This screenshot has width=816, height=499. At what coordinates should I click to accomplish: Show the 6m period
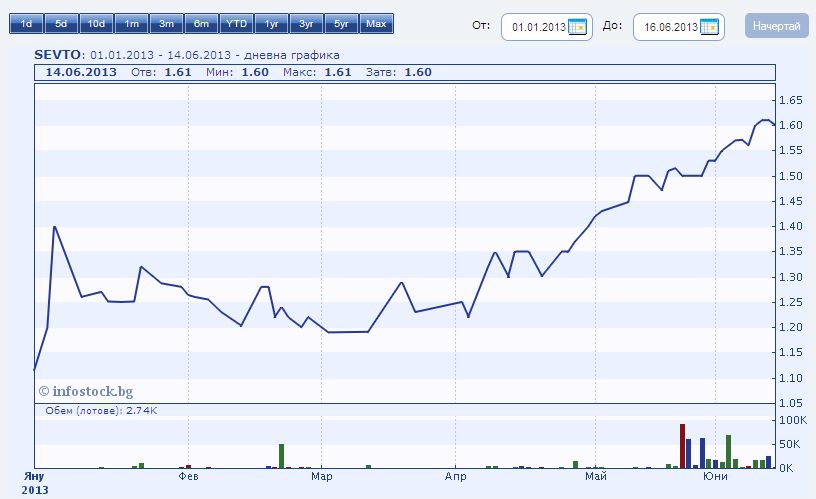click(201, 24)
